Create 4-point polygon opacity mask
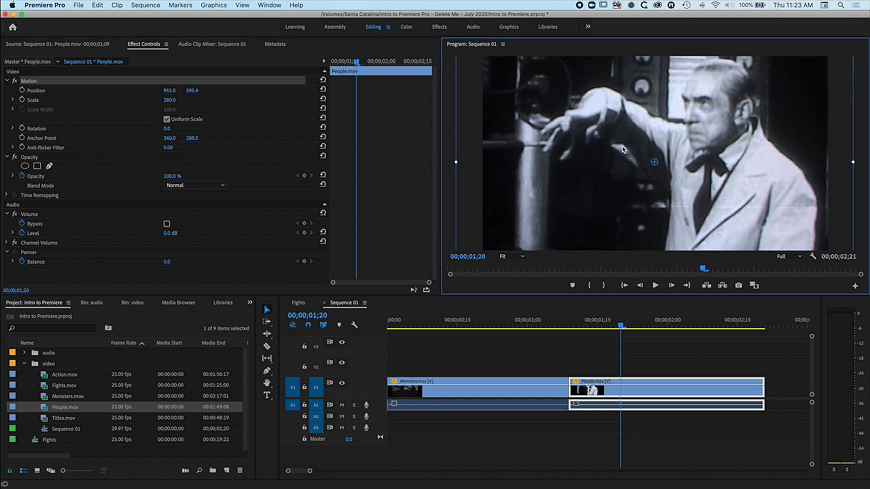Screen dimensions: 870x489 click(x=37, y=166)
